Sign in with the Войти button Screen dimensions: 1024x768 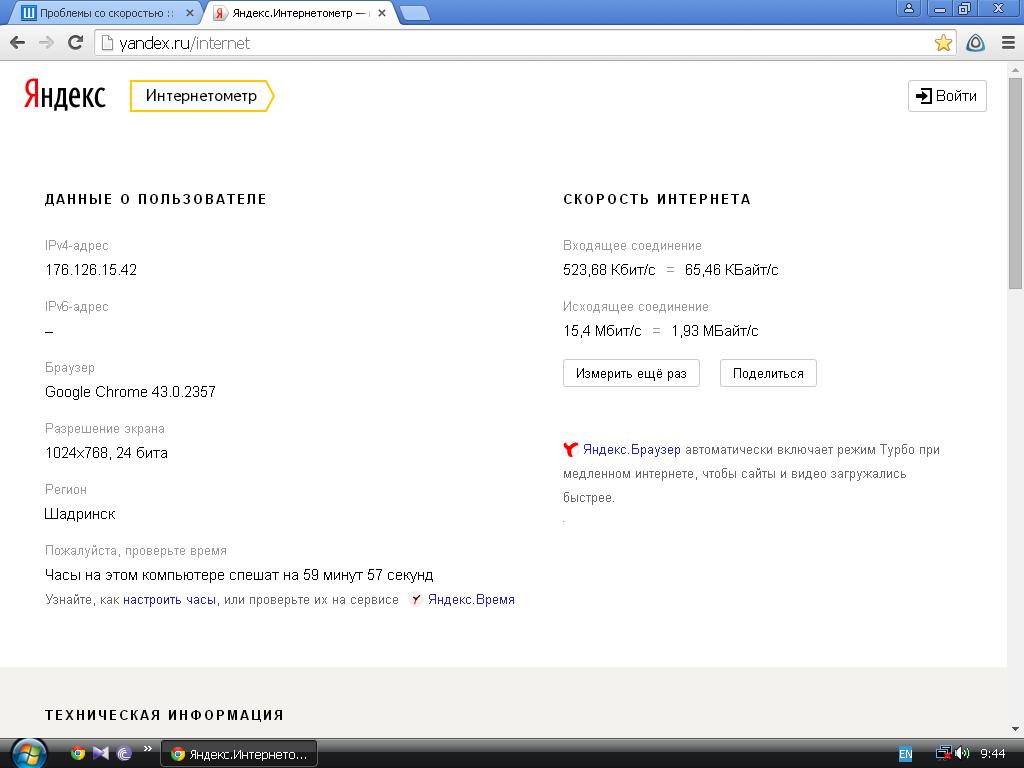click(947, 96)
